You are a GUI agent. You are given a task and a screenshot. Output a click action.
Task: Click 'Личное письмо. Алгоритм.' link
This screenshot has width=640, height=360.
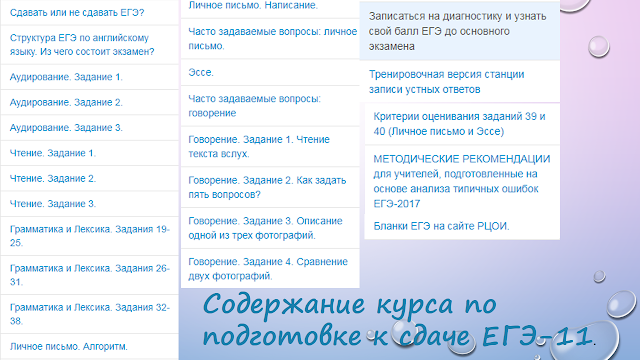tap(69, 347)
